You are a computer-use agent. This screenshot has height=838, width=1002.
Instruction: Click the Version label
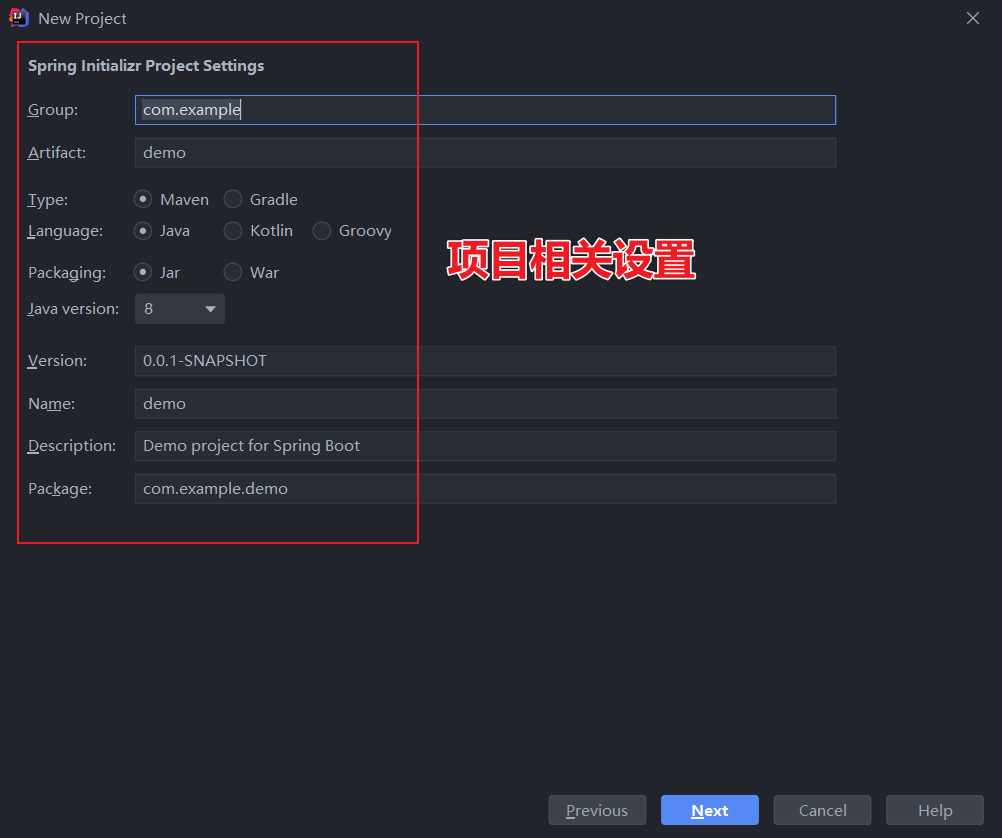[58, 361]
